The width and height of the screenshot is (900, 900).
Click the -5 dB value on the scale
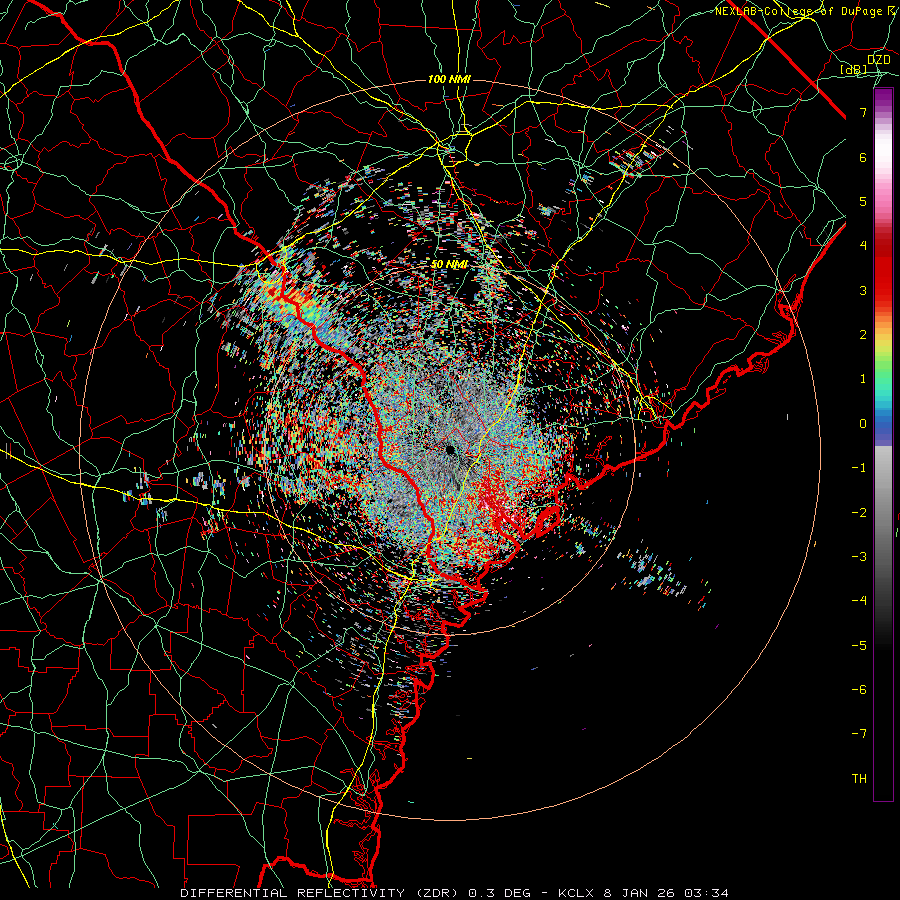point(859,646)
